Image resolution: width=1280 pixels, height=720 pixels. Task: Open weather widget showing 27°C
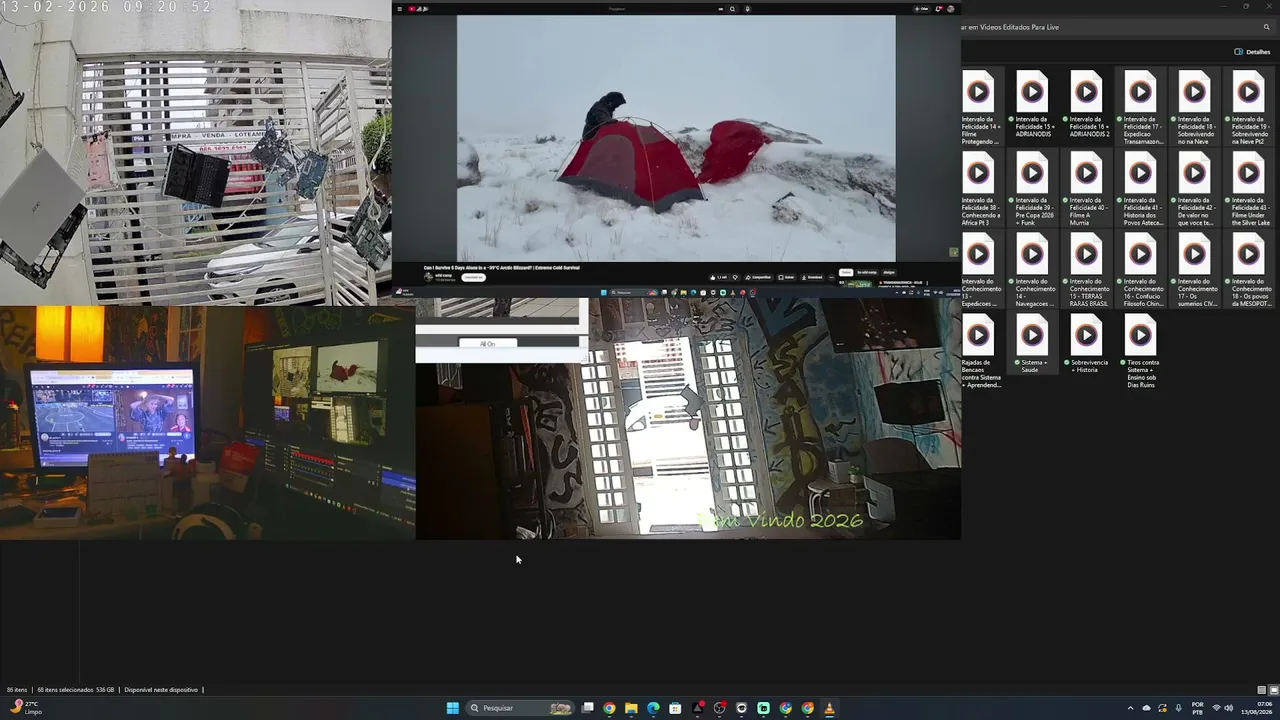[26, 708]
